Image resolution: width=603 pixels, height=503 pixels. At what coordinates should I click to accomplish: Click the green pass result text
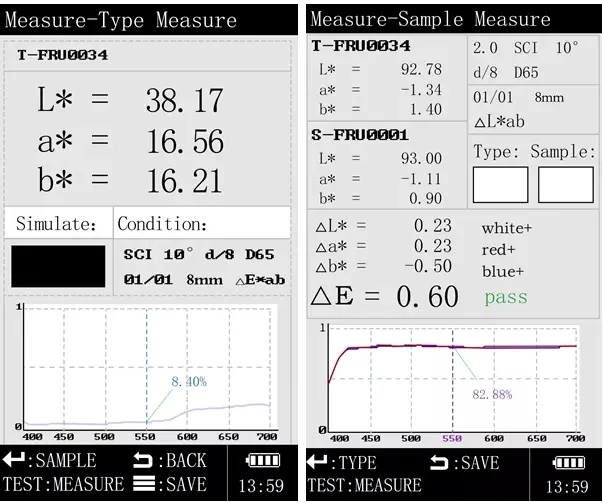click(x=506, y=297)
